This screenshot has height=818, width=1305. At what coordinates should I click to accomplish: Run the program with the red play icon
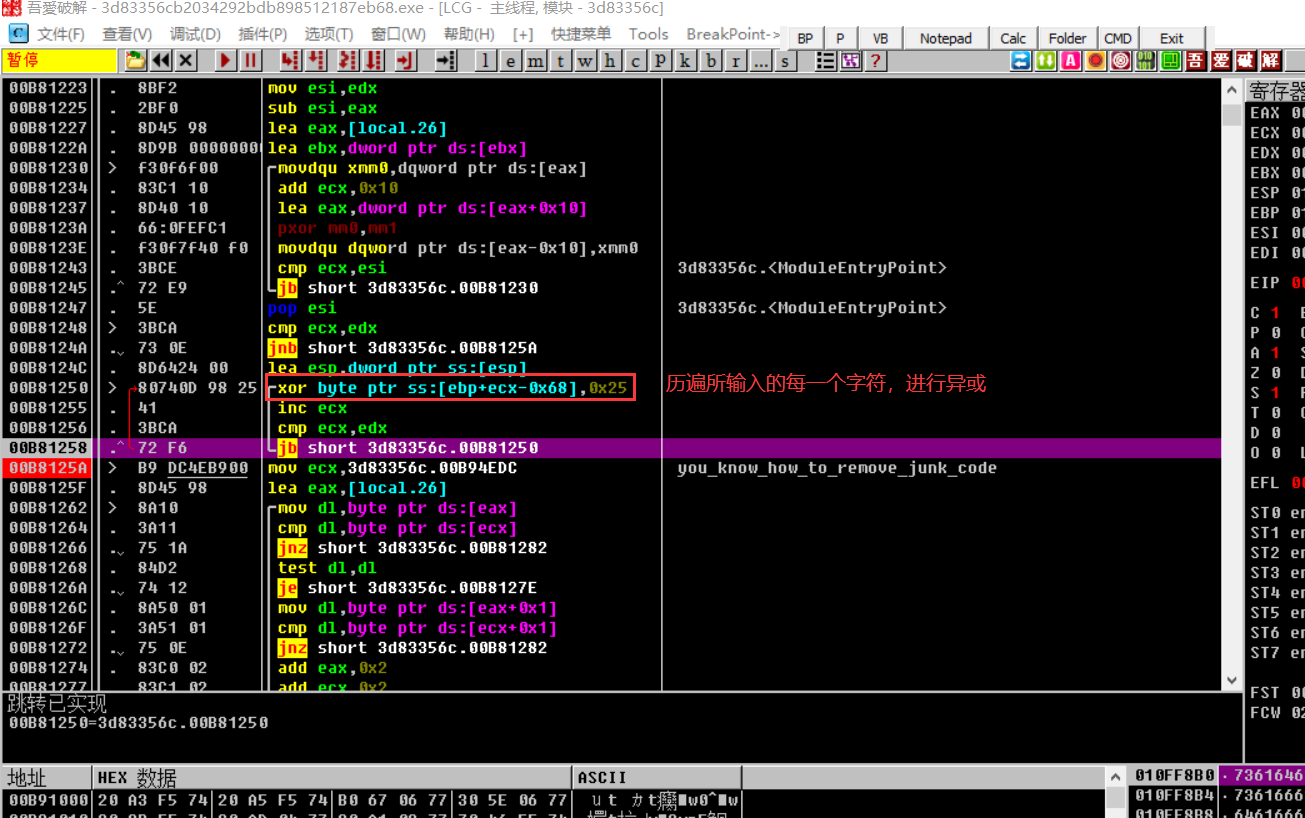[x=226, y=61]
